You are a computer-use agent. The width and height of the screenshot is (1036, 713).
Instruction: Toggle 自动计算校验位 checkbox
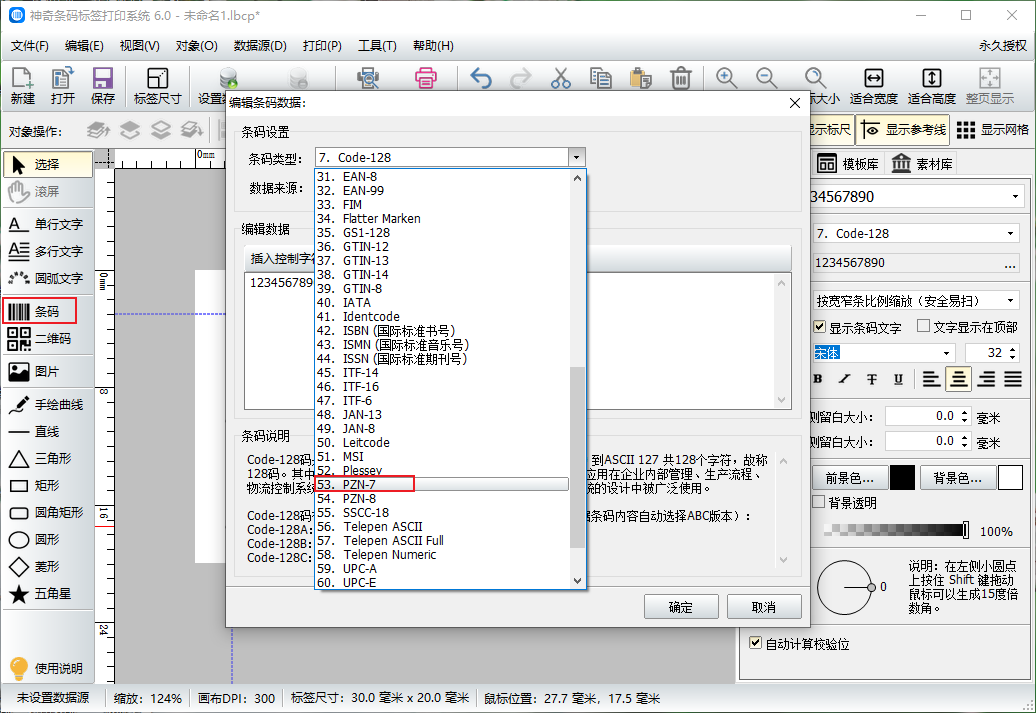pyautogui.click(x=756, y=644)
